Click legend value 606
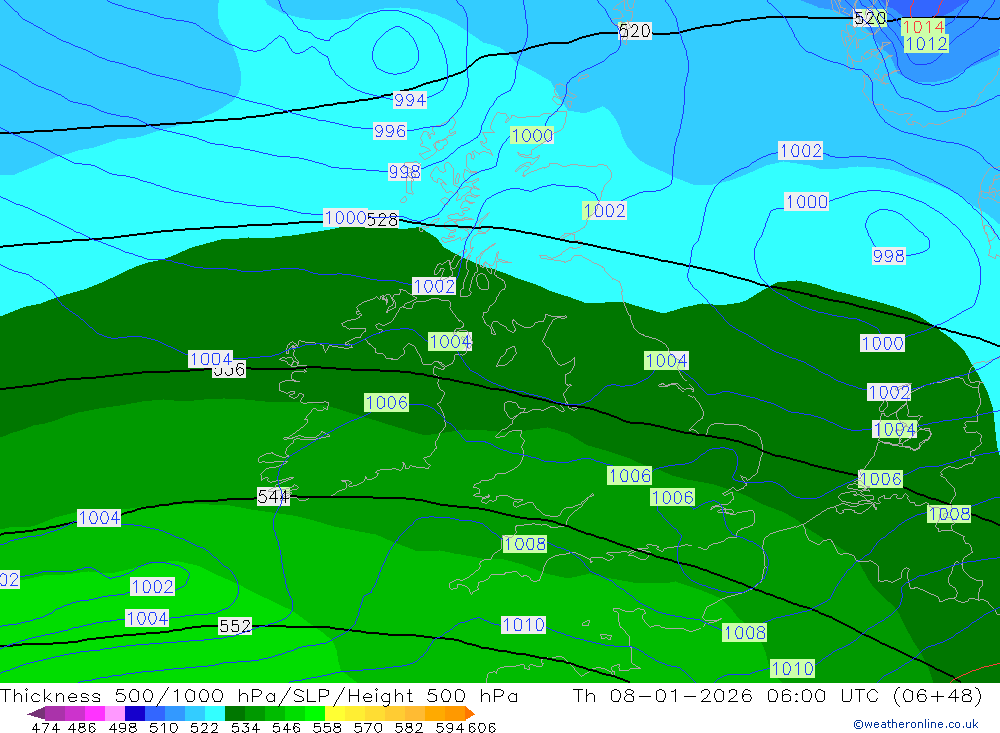This screenshot has width=1000, height=733. (x=481, y=728)
